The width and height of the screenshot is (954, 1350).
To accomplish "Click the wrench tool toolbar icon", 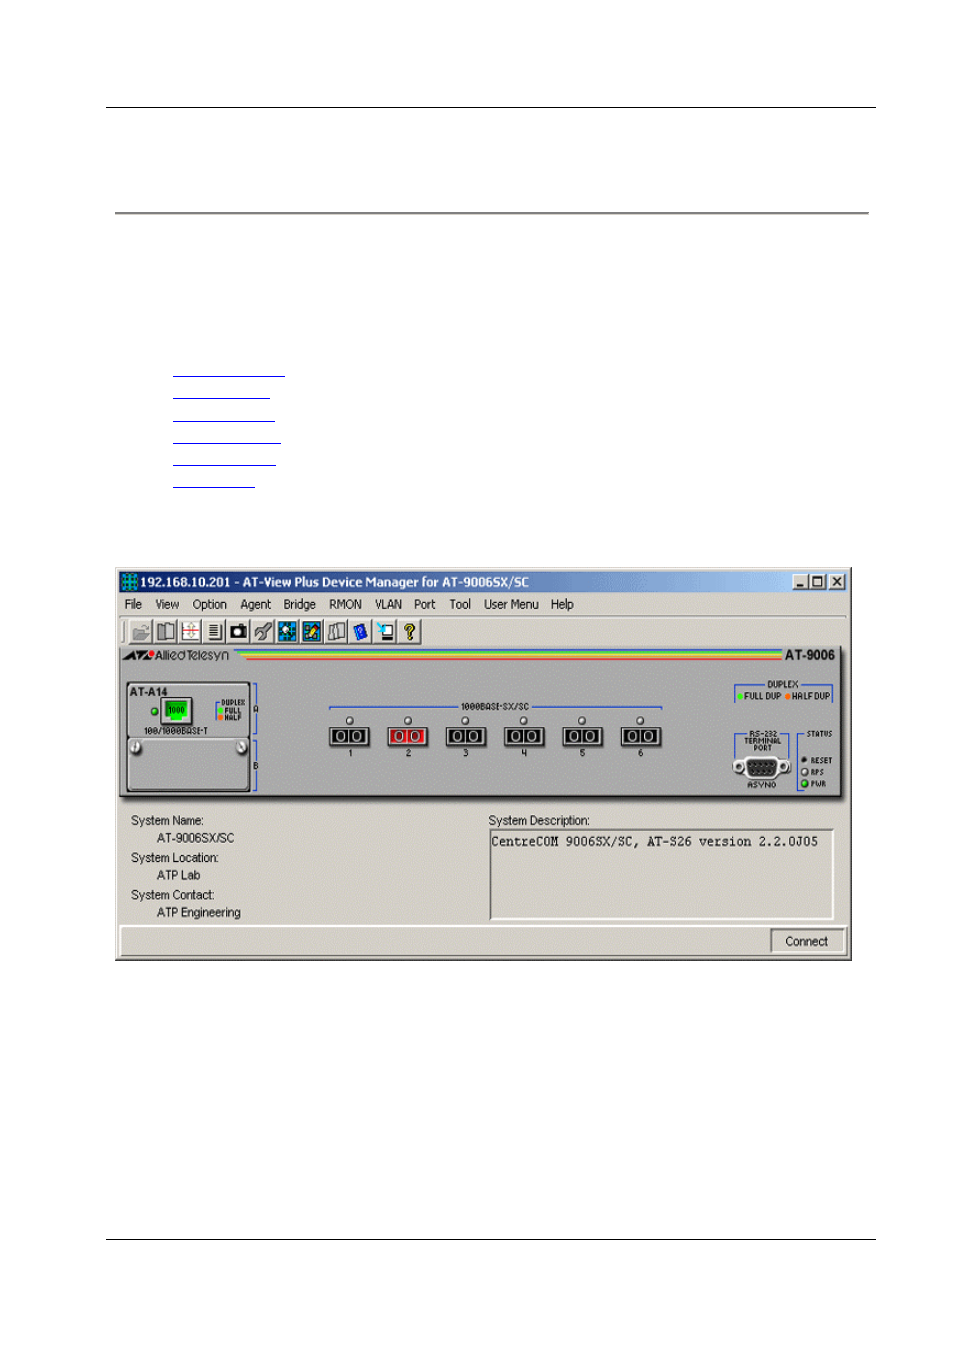I will (263, 631).
